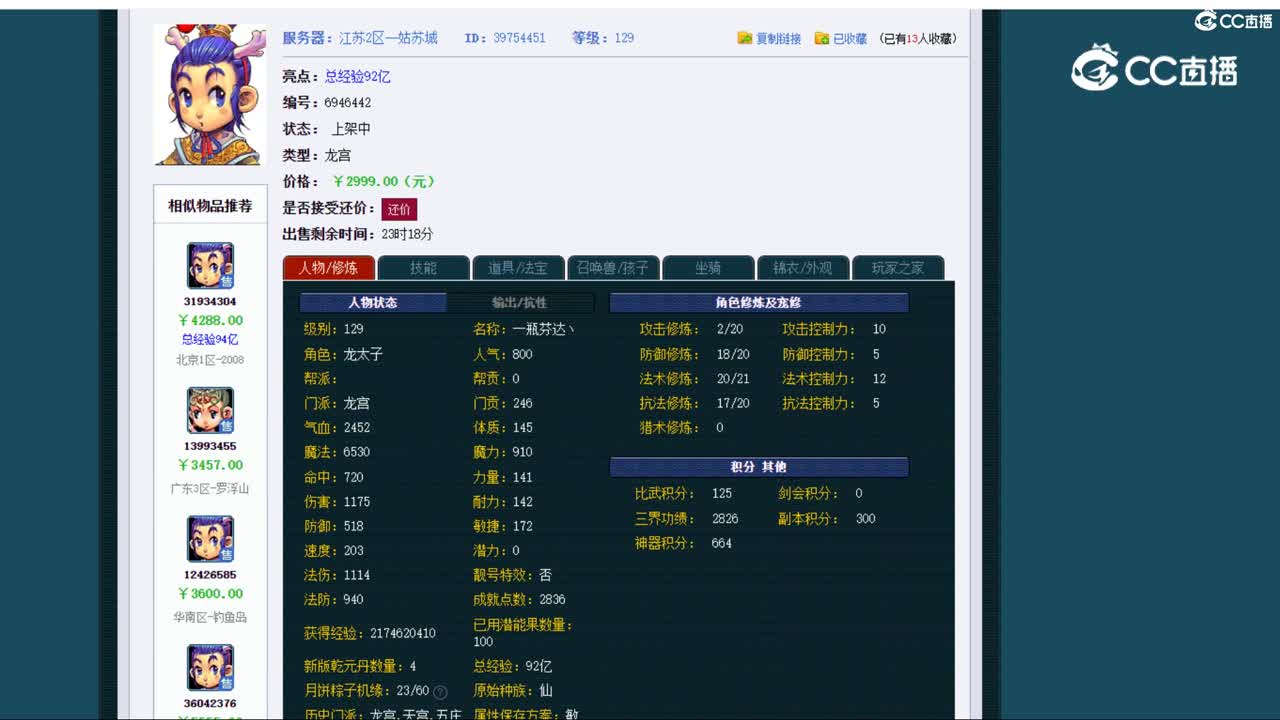Viewport: 1280px width, 720px height.
Task: Click the 已收藏 favorites folder icon
Action: [820, 37]
